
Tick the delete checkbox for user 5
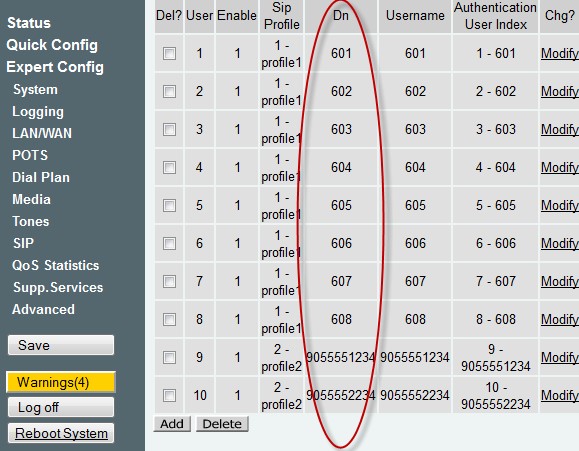[169, 205]
